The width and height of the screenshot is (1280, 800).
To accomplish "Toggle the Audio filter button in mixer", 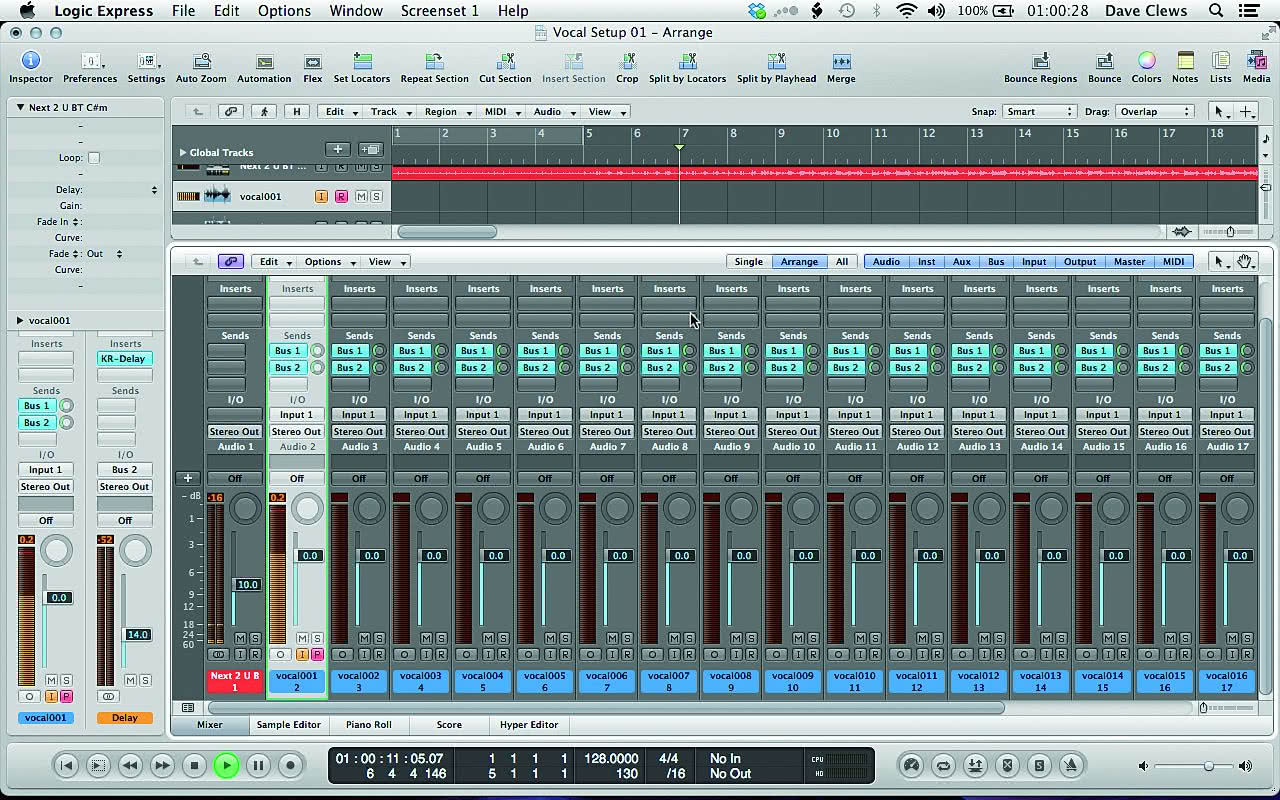I will 886,262.
